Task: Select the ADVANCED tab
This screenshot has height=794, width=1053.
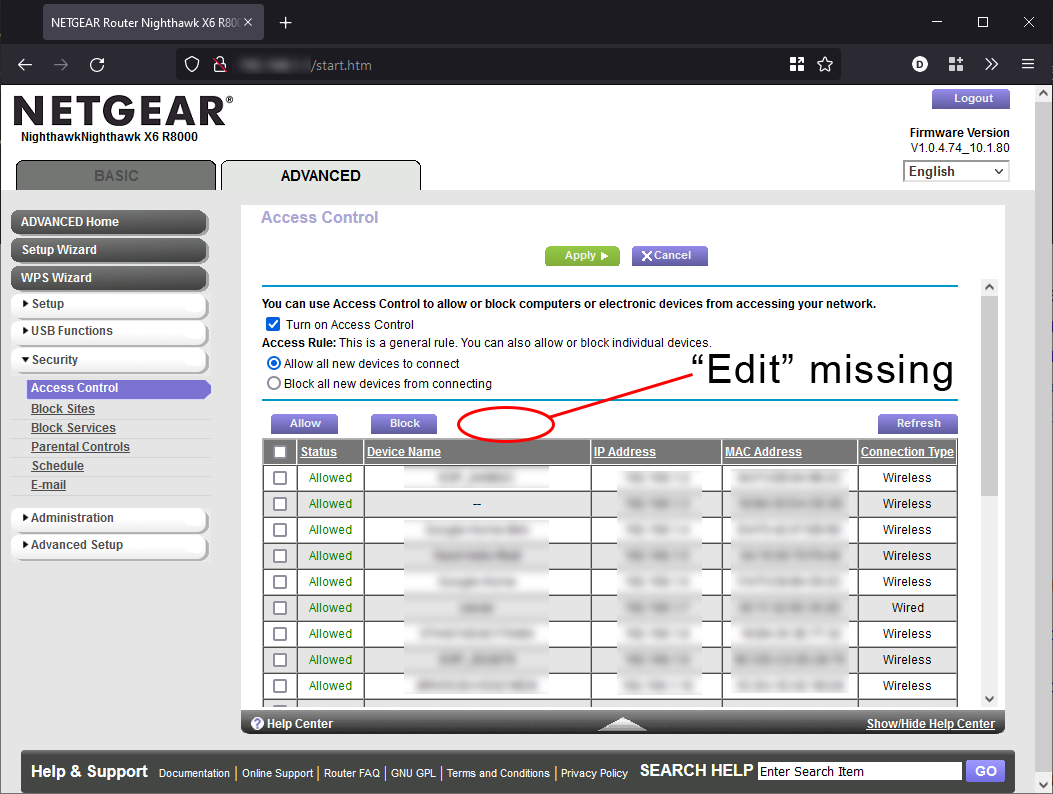Action: coord(320,175)
